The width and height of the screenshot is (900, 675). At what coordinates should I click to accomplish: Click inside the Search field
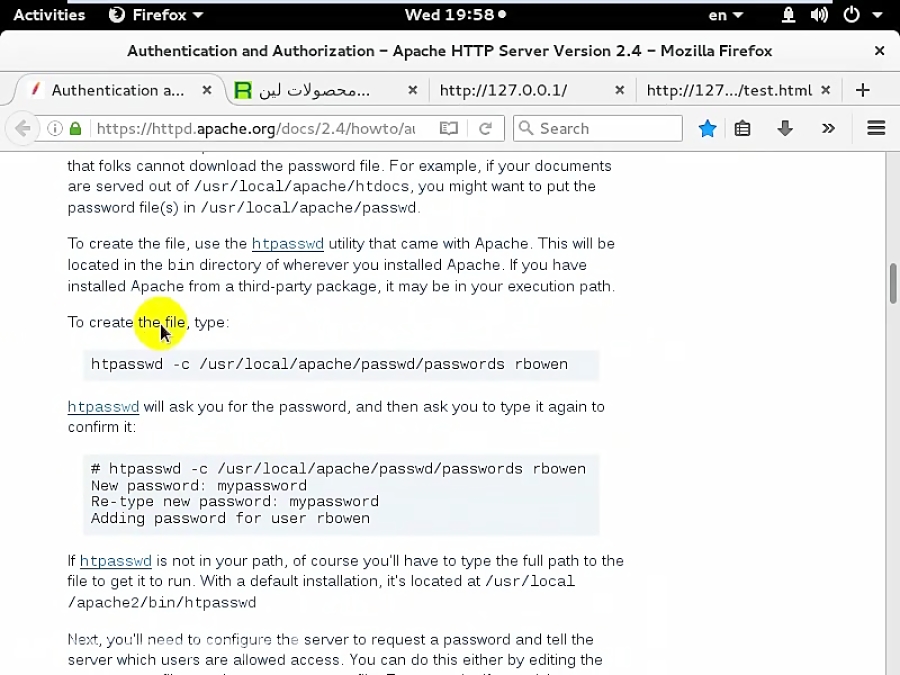click(x=600, y=128)
